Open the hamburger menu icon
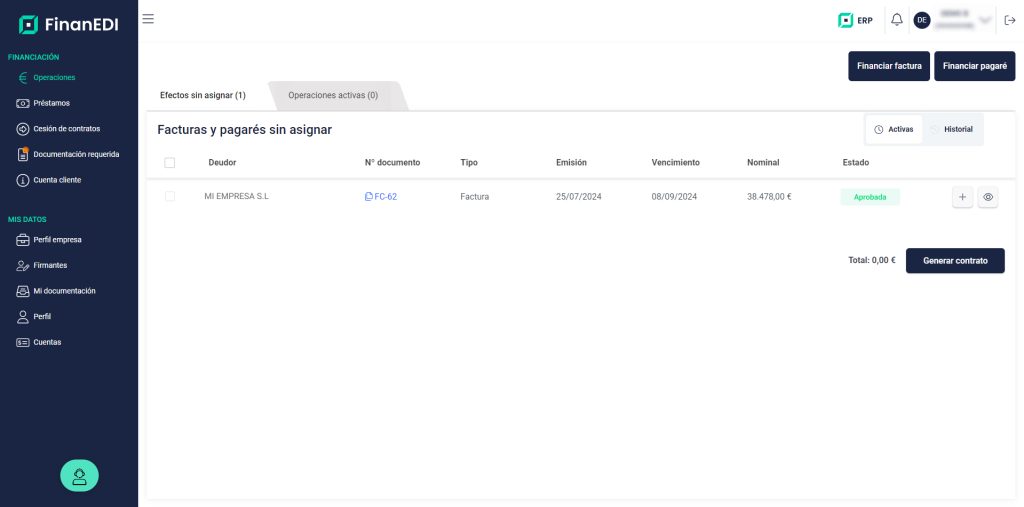Viewport: 1024px width, 507px height. [148, 19]
